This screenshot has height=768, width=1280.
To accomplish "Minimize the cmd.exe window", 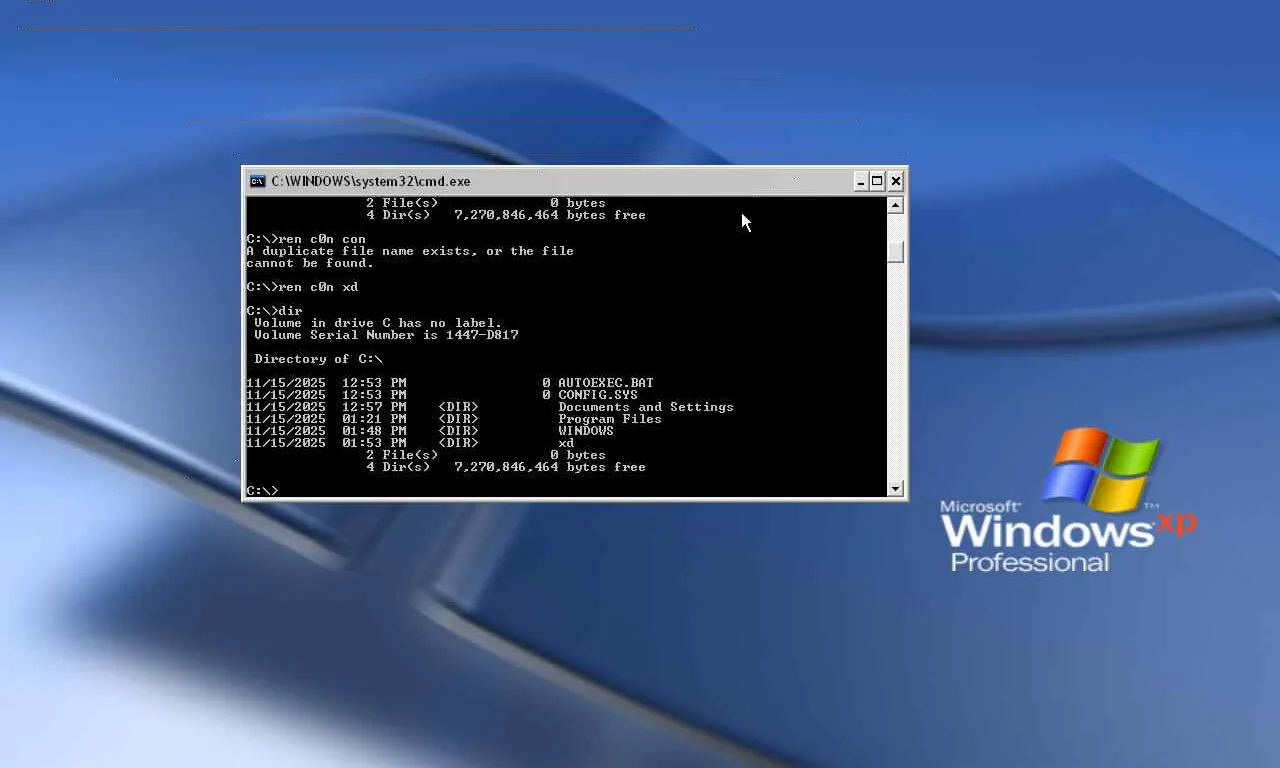I will [861, 181].
